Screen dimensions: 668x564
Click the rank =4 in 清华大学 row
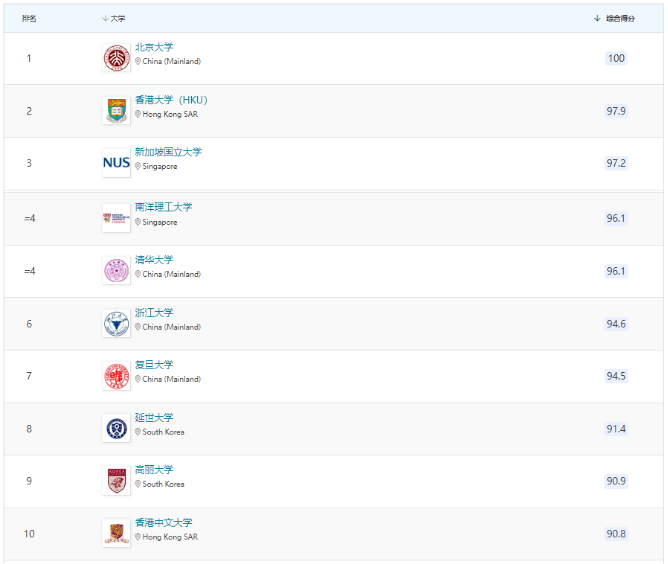(x=29, y=271)
